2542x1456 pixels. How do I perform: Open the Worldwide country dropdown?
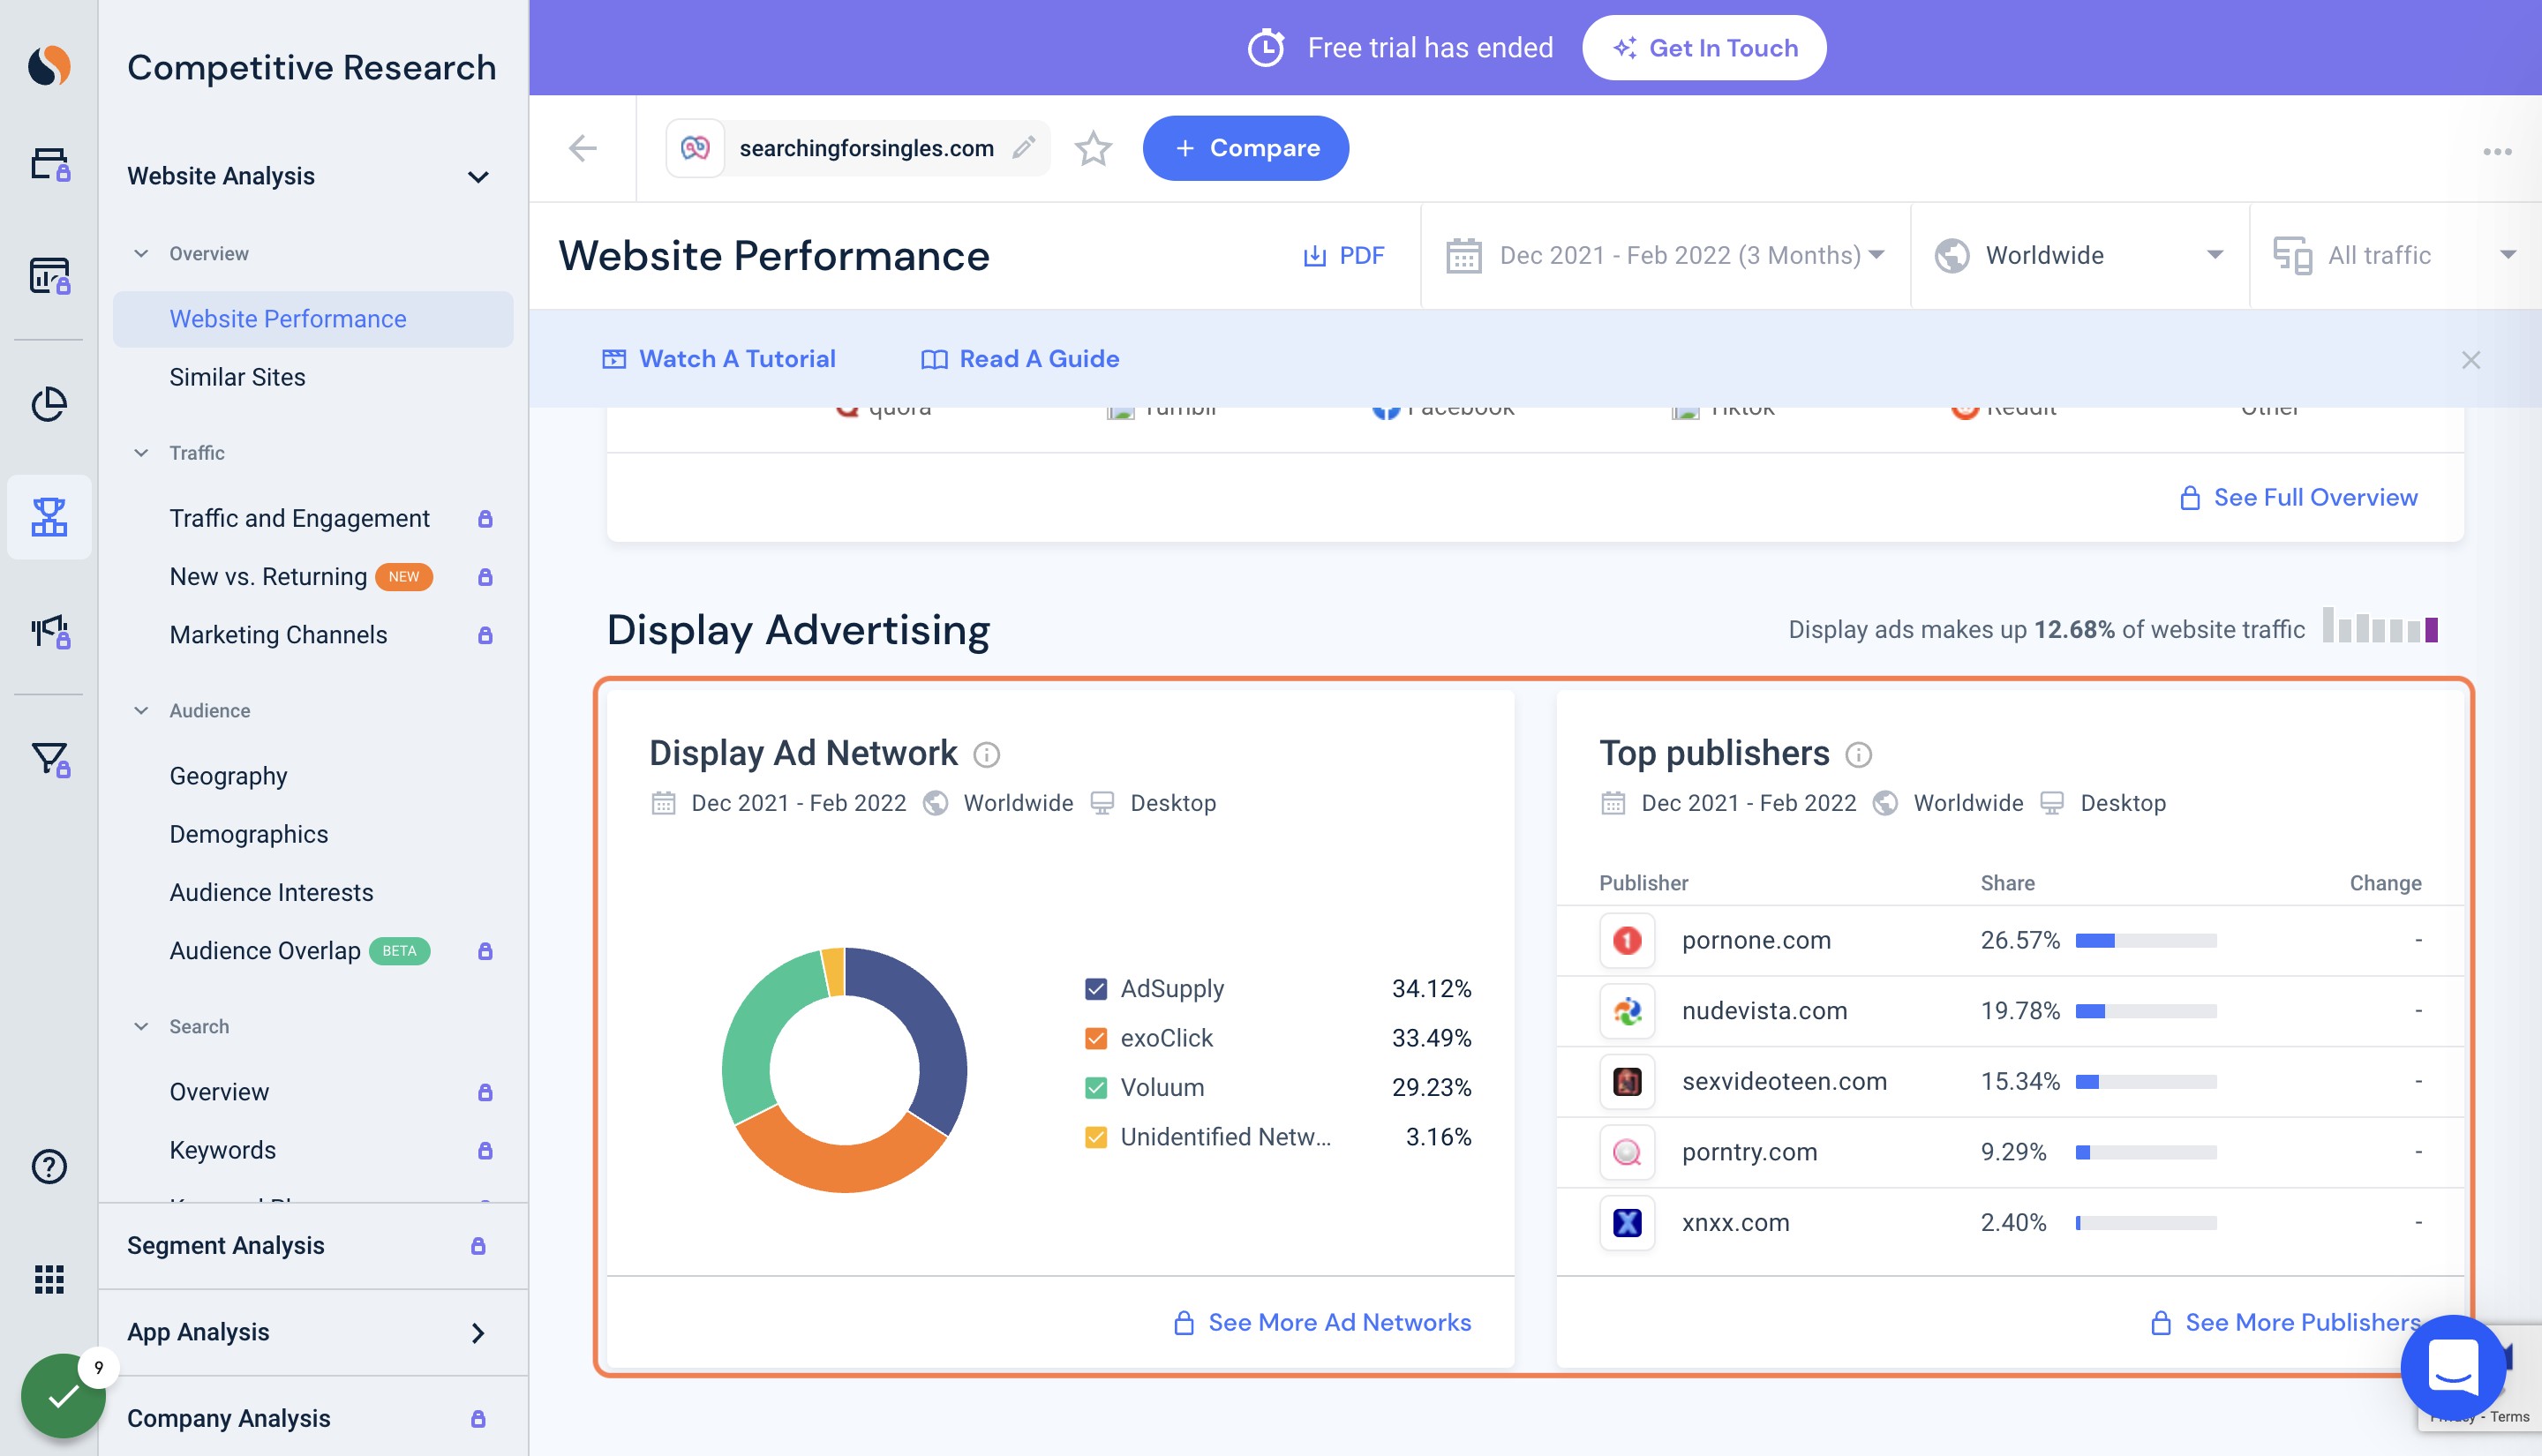(x=2079, y=255)
